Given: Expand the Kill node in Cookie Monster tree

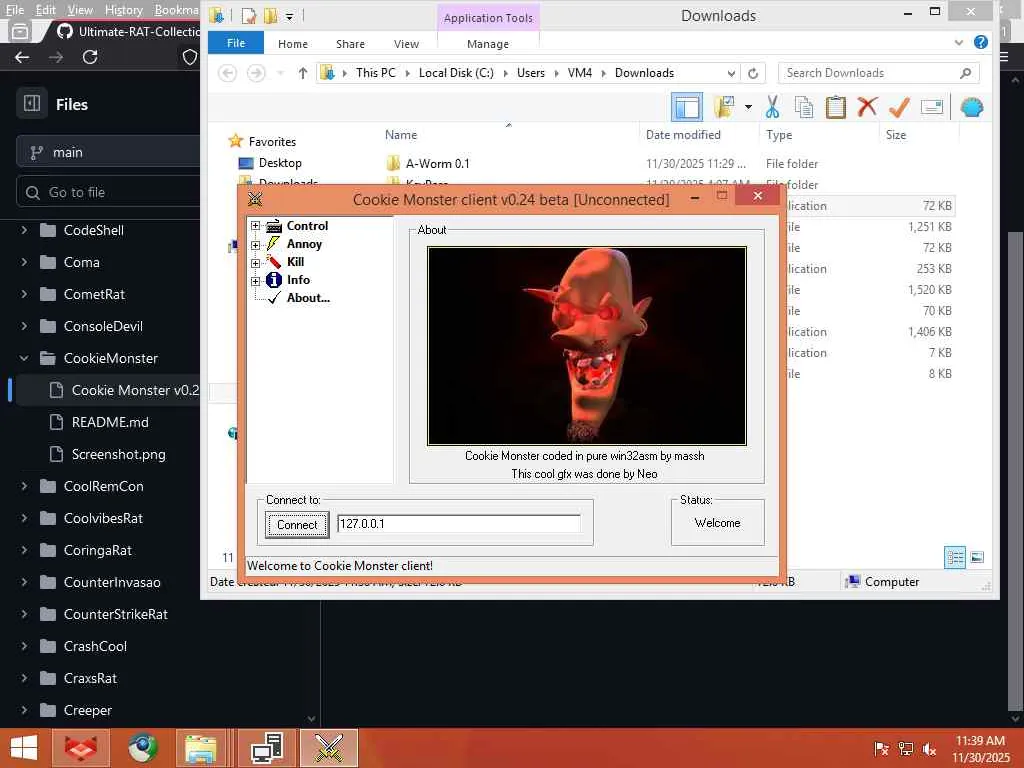Looking at the screenshot, I should pyautogui.click(x=255, y=263).
